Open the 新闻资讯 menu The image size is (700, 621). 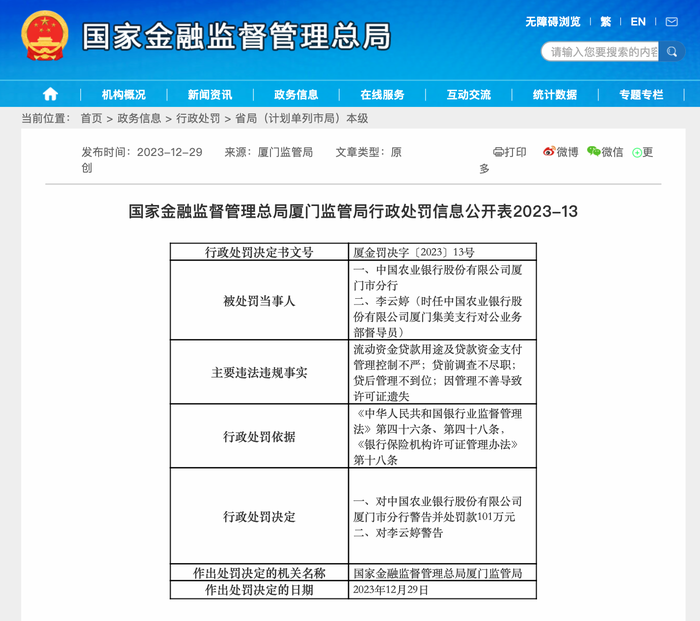point(210,95)
